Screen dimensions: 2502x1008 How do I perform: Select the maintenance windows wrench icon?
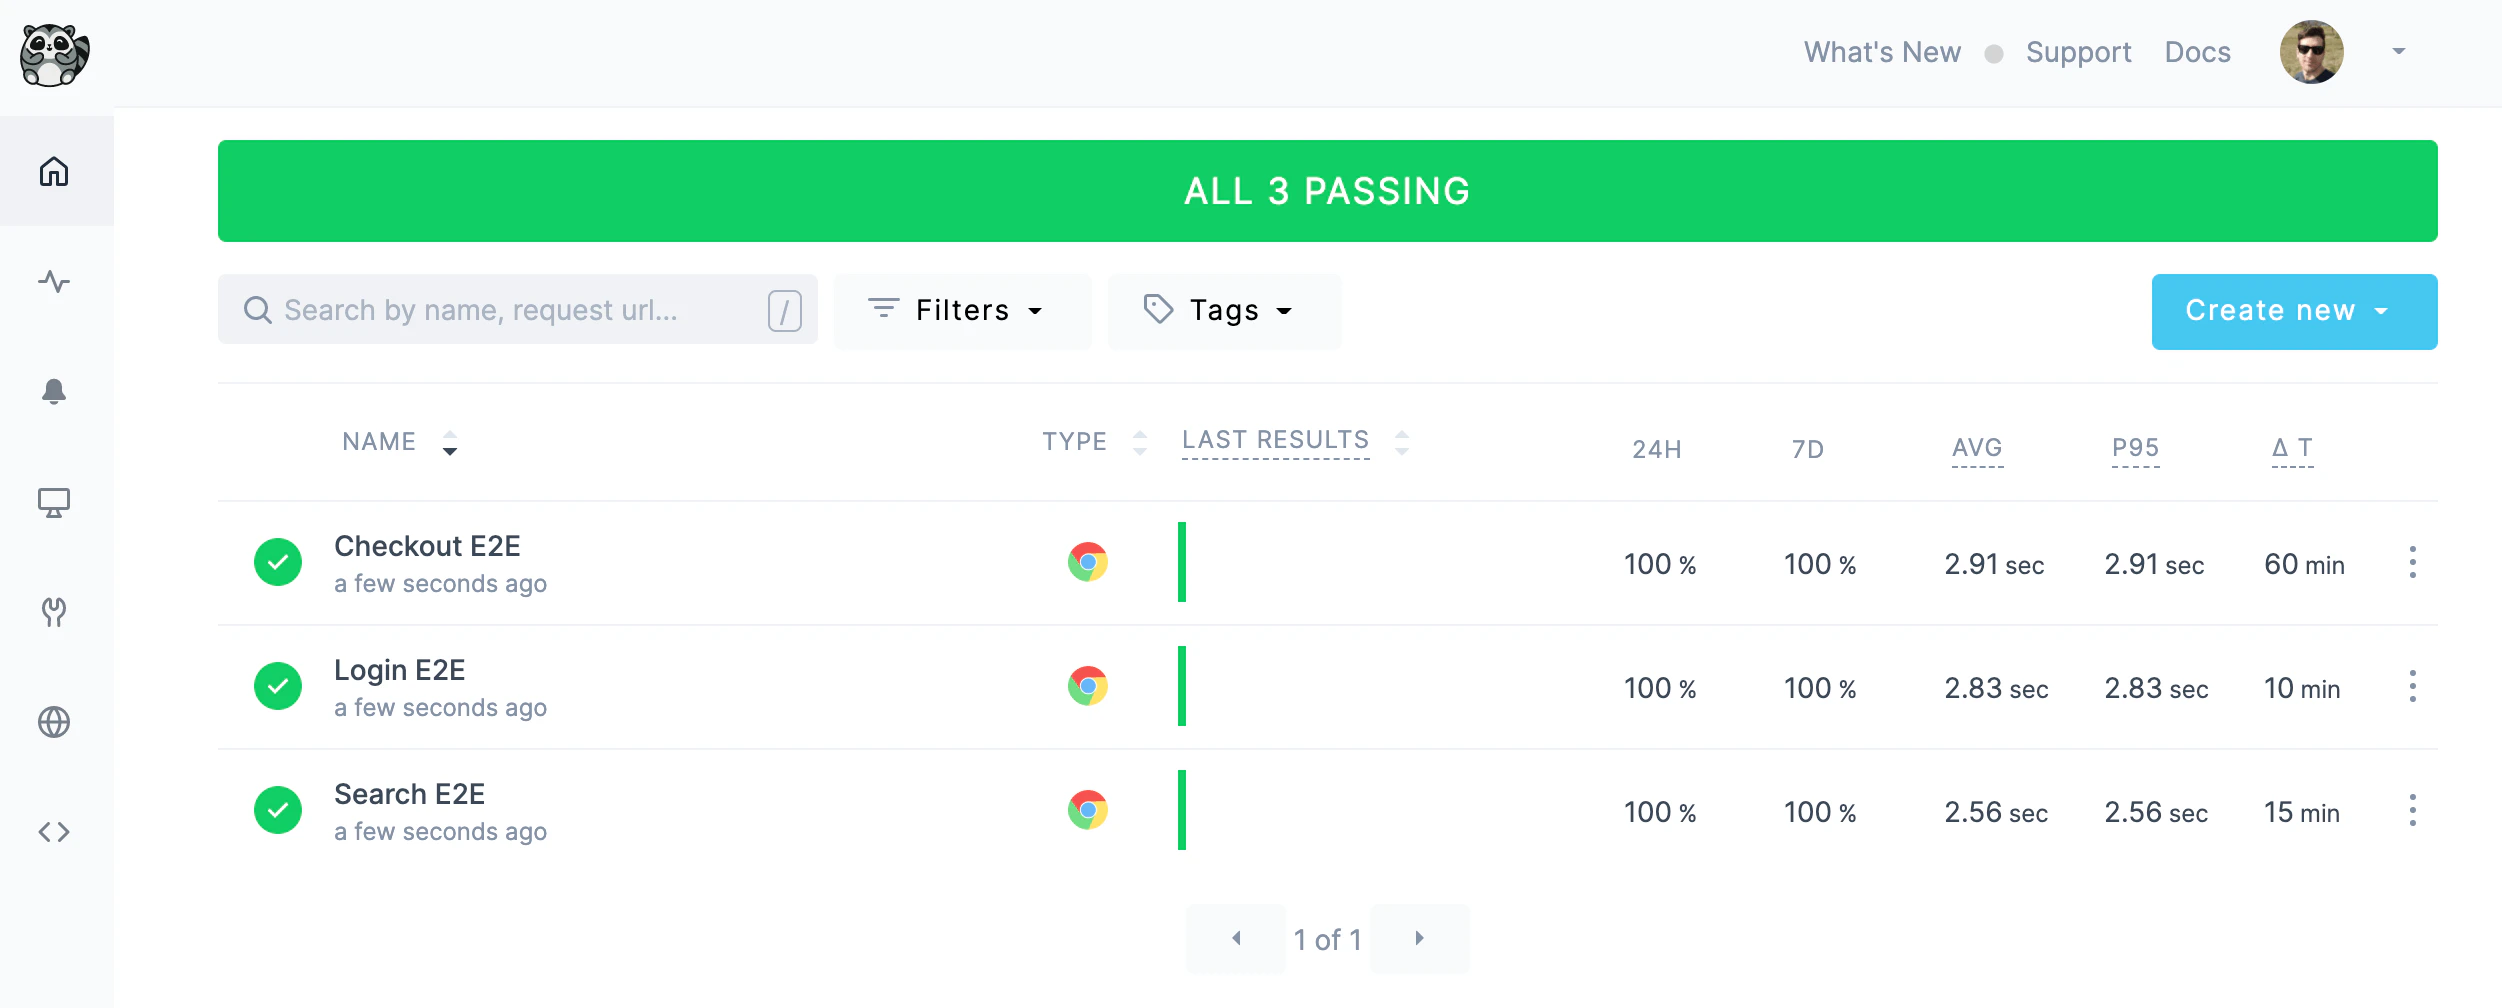click(x=55, y=612)
